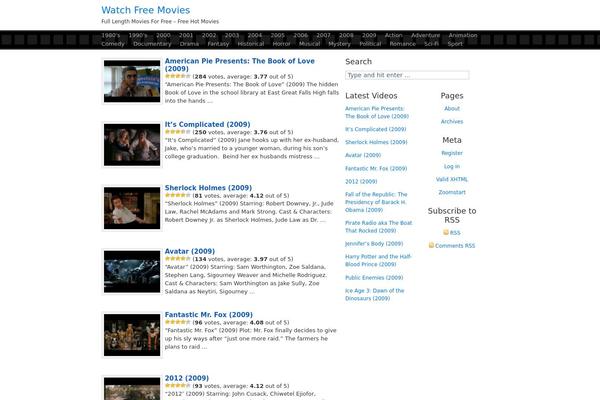600x400 pixels.
Task: Open the Sci-Fi genre
Action: [x=431, y=44]
